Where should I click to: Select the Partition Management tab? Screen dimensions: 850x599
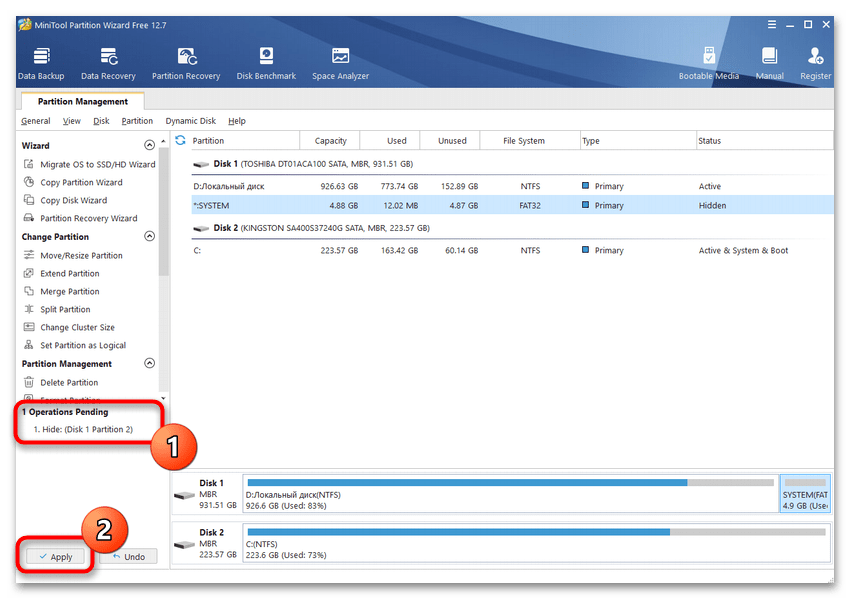point(82,101)
